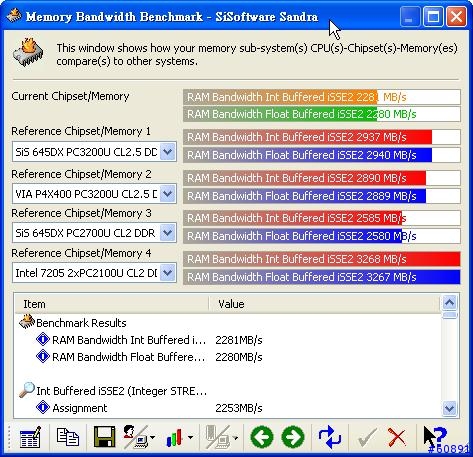Click the Options table icon in bottom toolbar
Viewport: 473px width, 457px height.
click(30, 437)
